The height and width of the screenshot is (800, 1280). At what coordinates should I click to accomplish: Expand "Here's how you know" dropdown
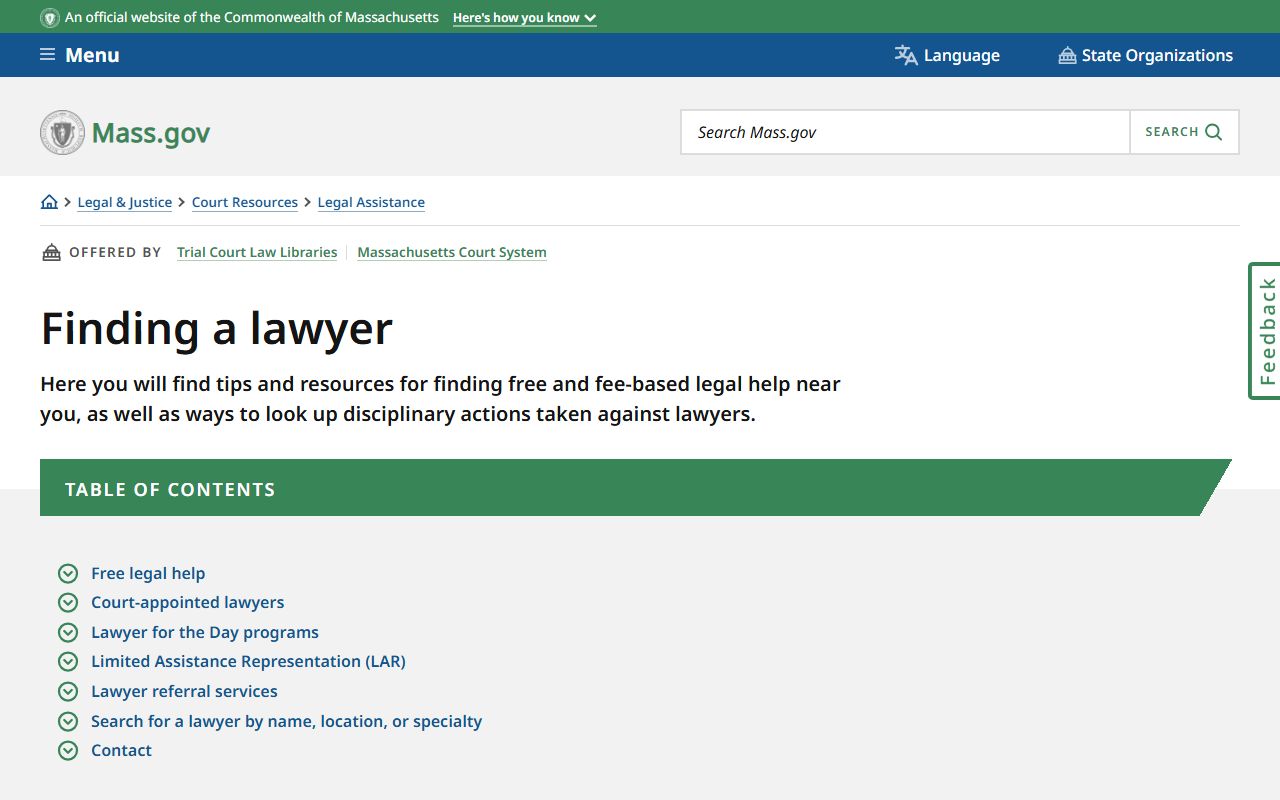524,18
